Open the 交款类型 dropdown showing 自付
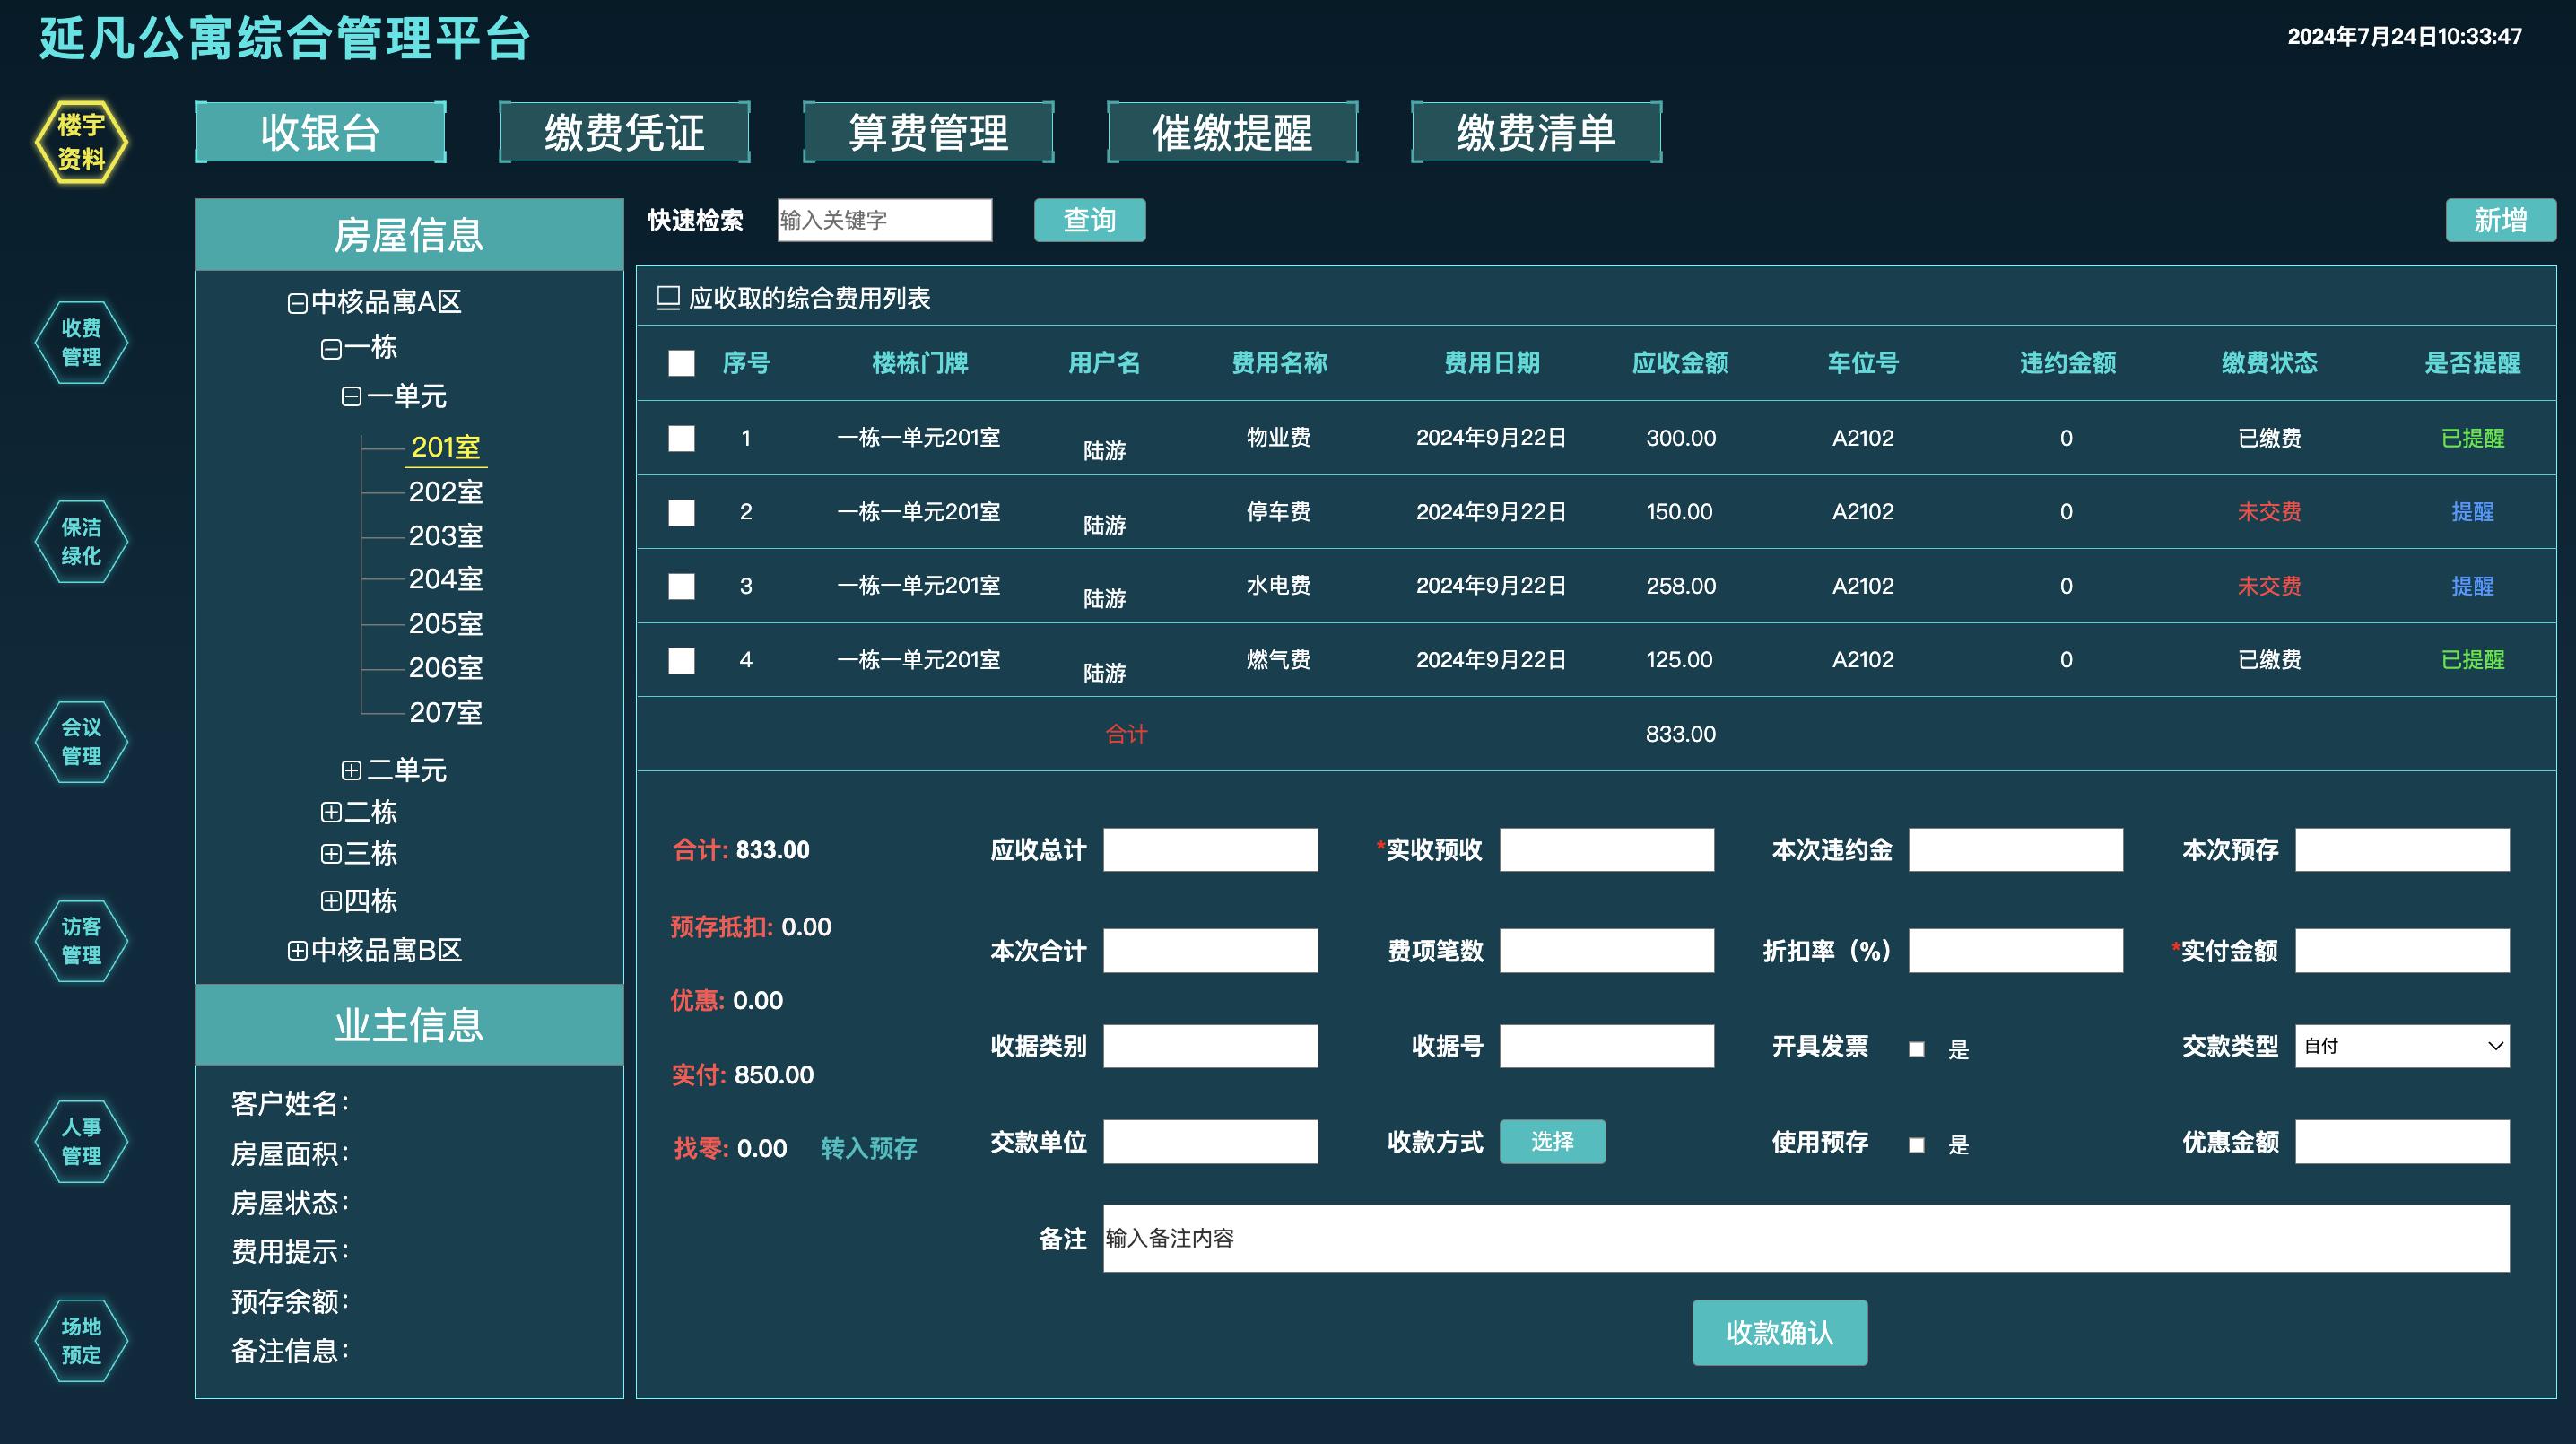 tap(2402, 1047)
